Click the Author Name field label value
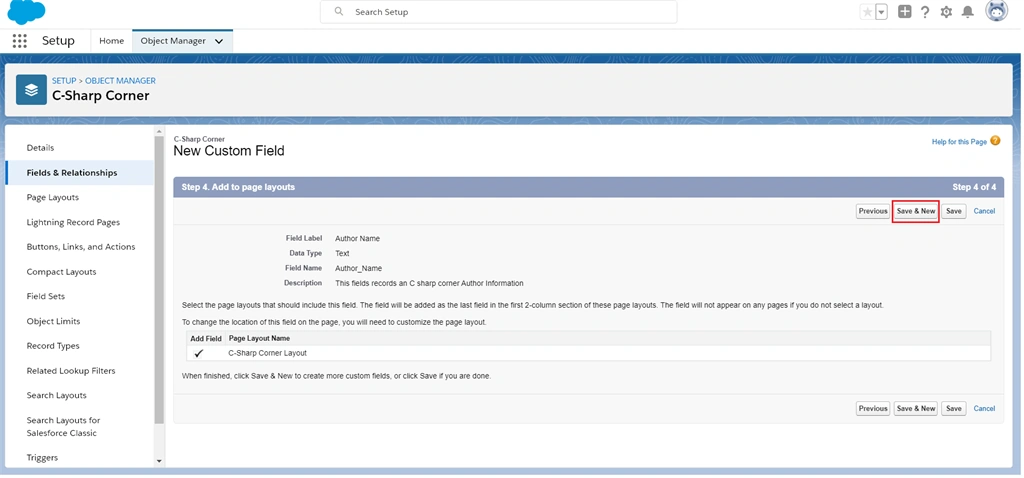This screenshot has width=1024, height=478. (357, 238)
